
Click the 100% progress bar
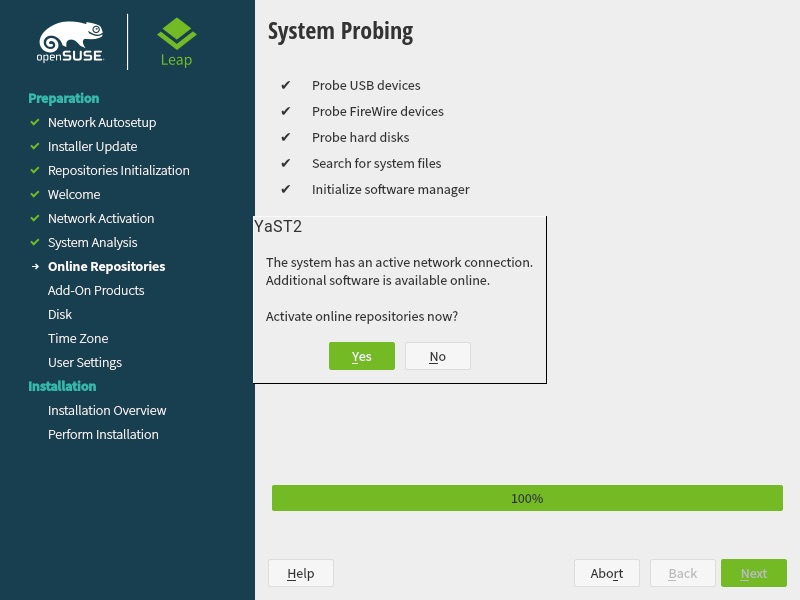click(x=527, y=498)
